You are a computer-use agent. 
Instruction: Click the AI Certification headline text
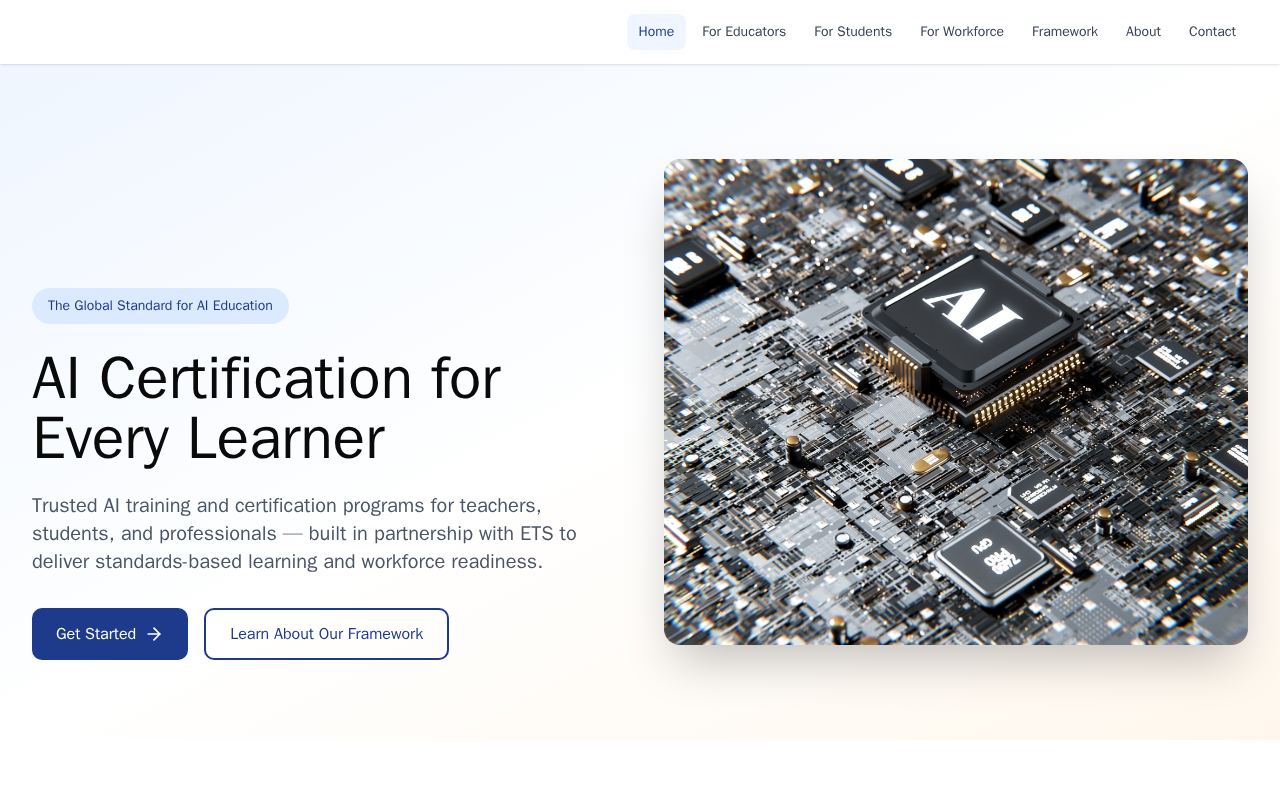pos(266,379)
